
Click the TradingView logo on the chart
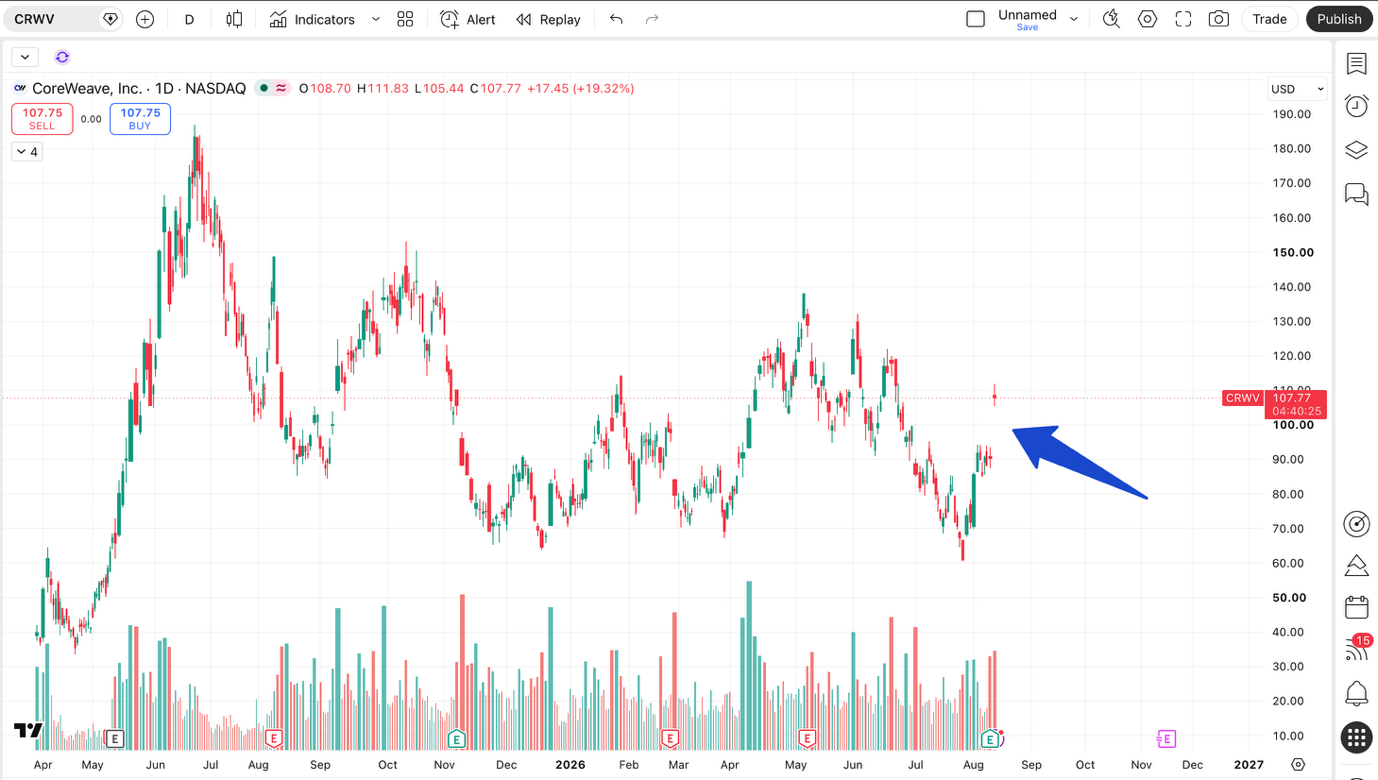(x=28, y=731)
